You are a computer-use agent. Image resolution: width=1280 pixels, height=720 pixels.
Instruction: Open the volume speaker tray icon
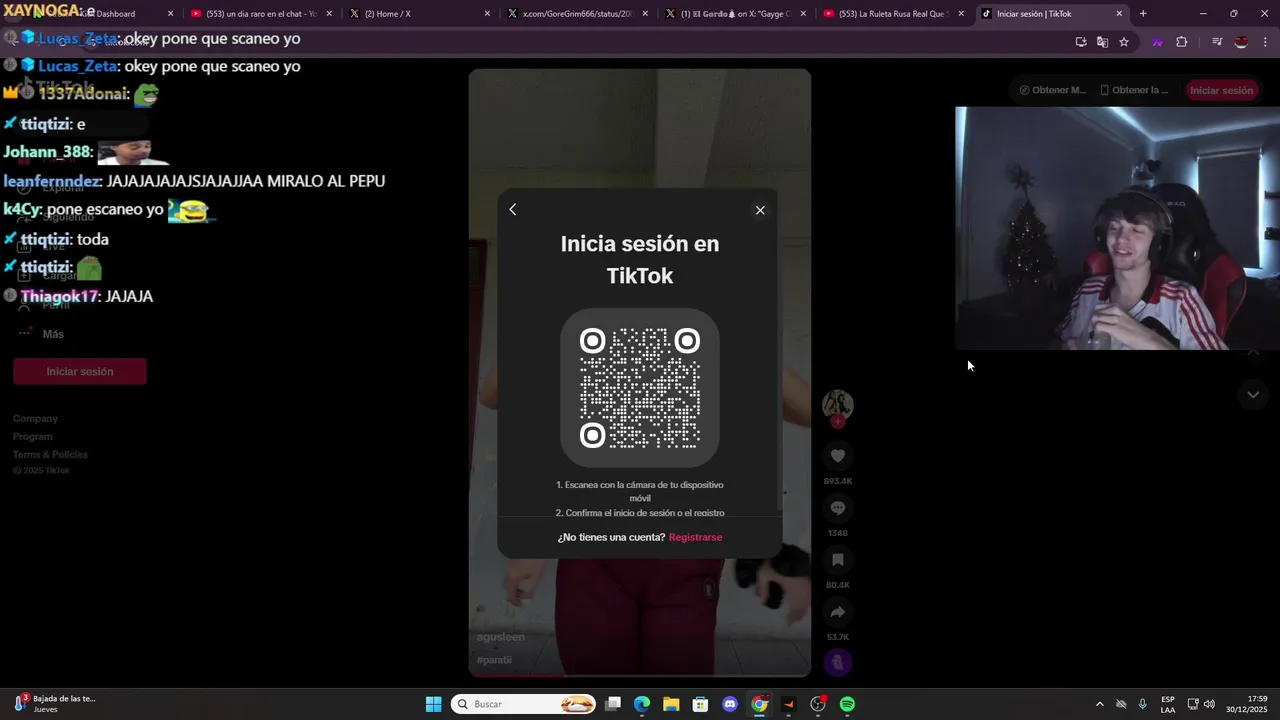point(1209,704)
